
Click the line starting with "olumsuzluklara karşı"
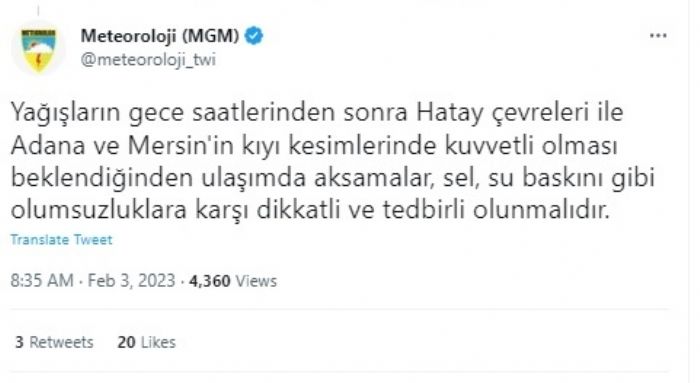(x=310, y=211)
